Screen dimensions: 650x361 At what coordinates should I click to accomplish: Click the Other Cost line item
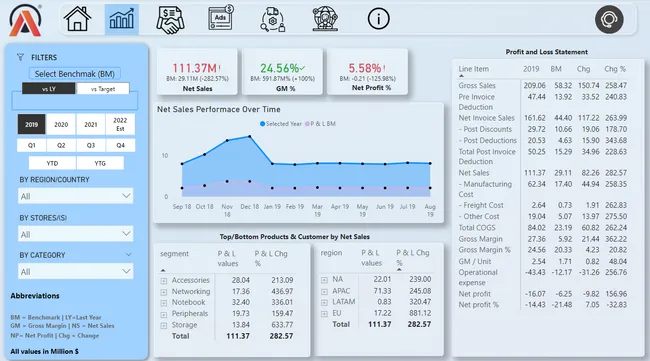point(479,216)
